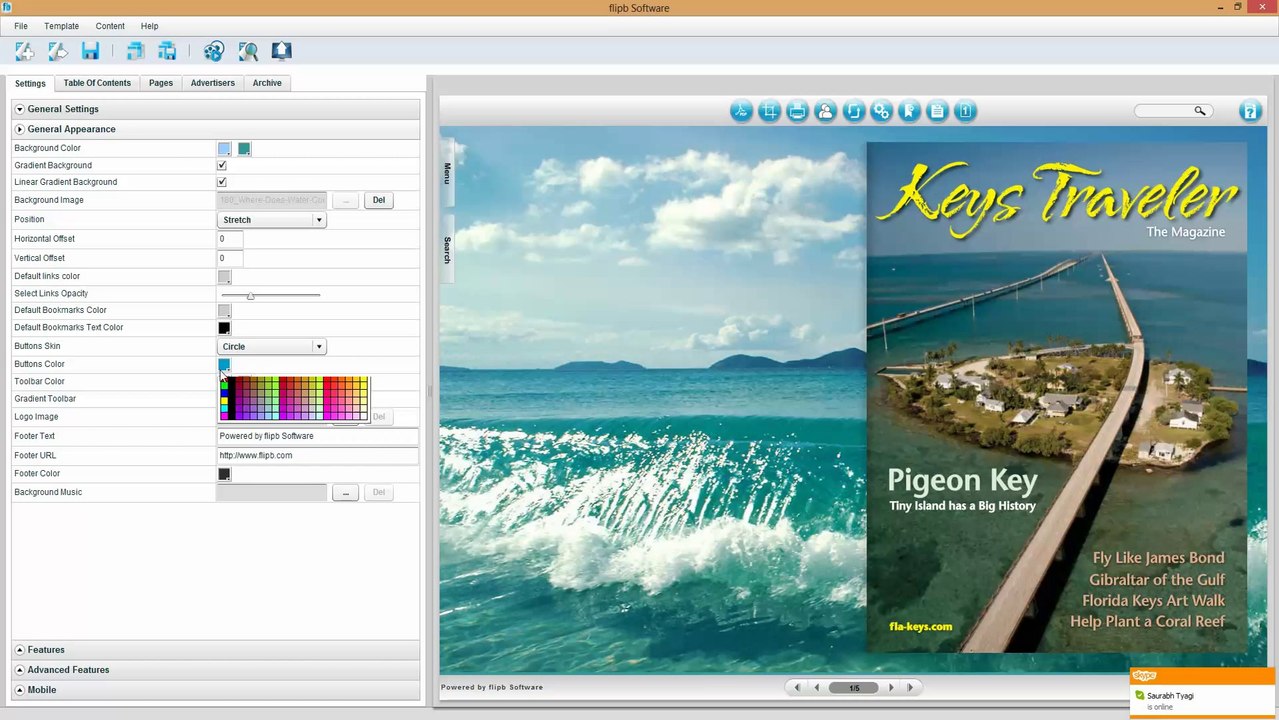Click Del button for Background Image
Viewport: 1279px width, 720px height.
pos(378,200)
